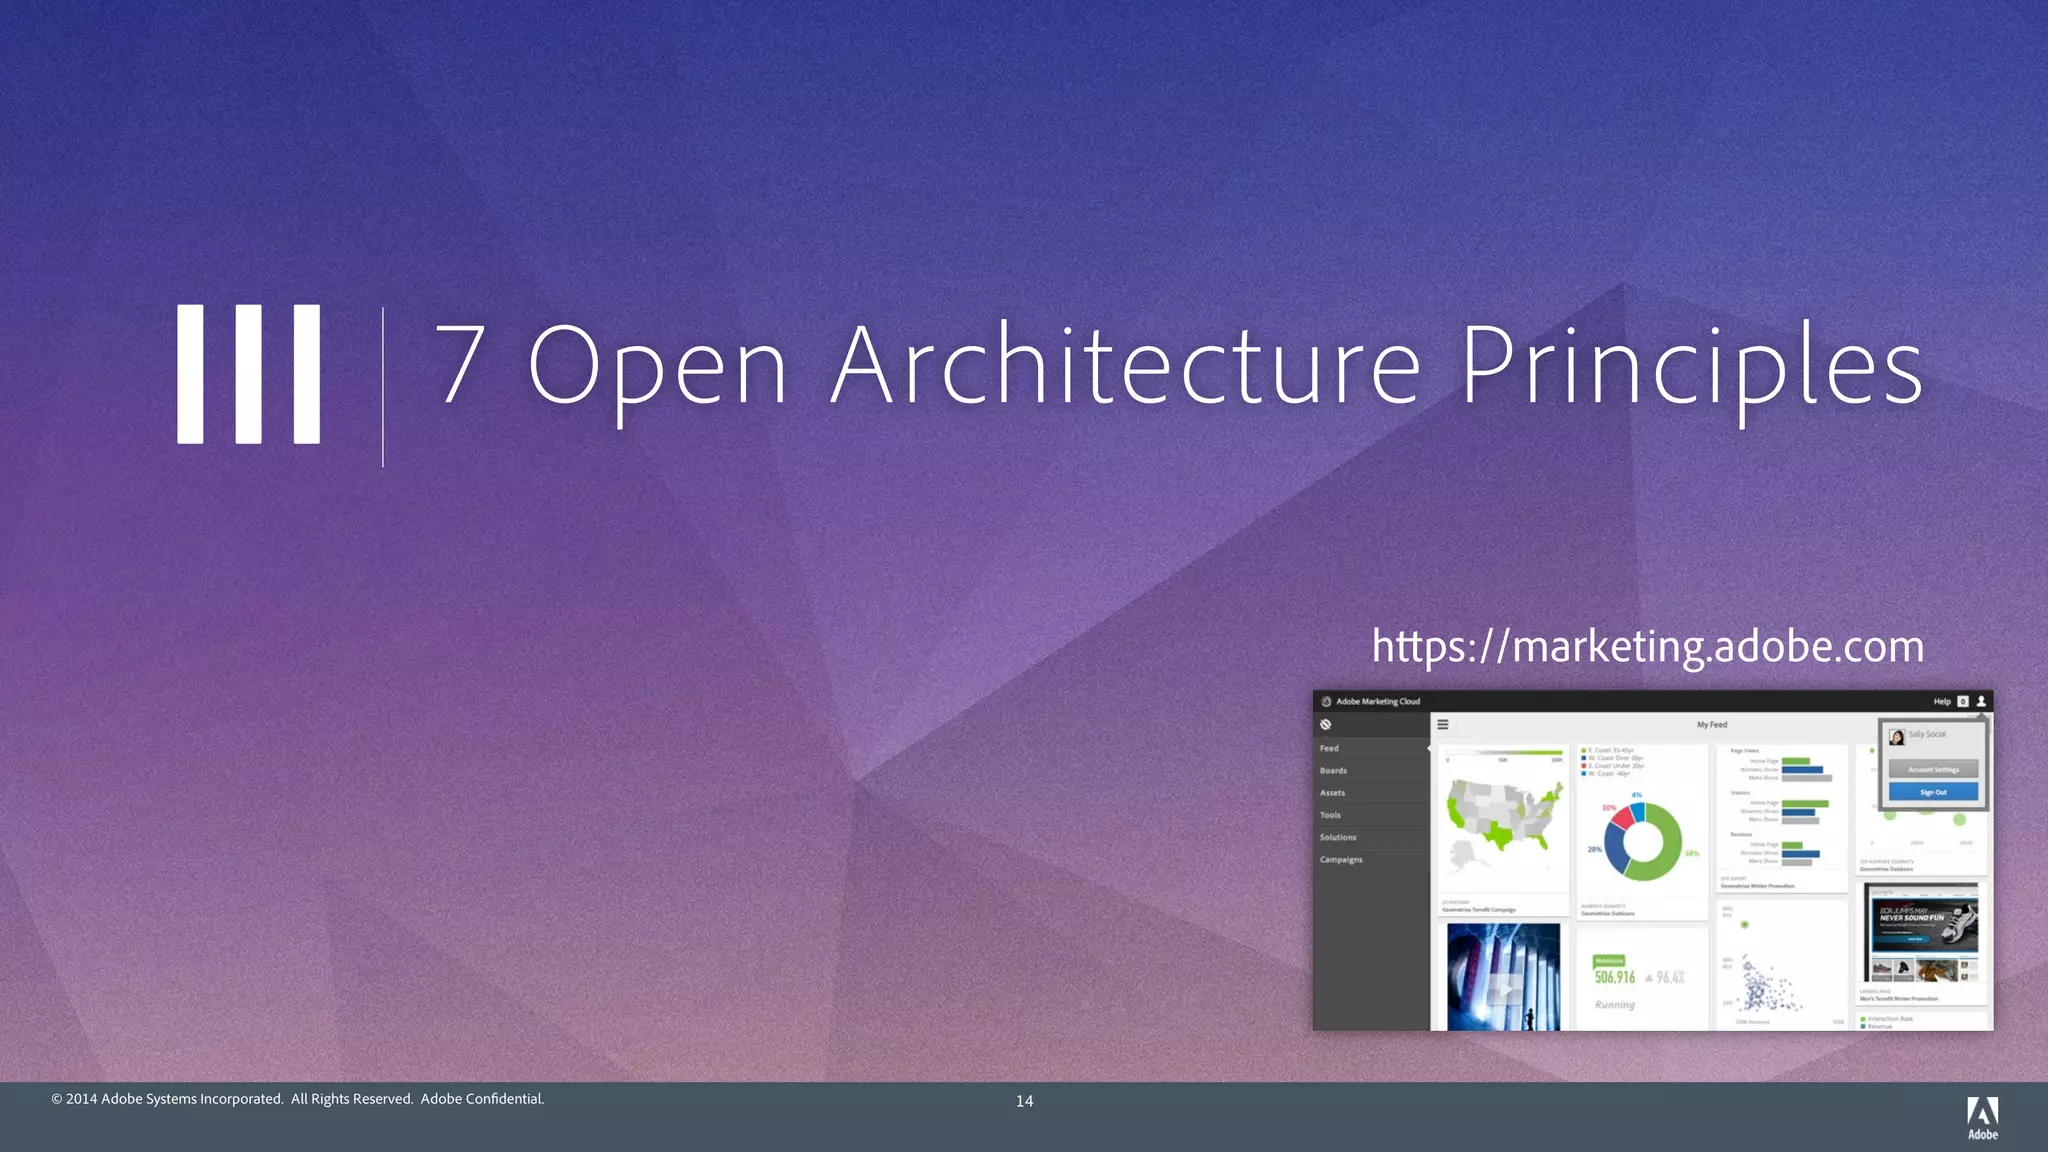Click the Adobe Marketing Cloud logo icon
The height and width of the screenshot is (1152, 2048).
(x=1326, y=701)
